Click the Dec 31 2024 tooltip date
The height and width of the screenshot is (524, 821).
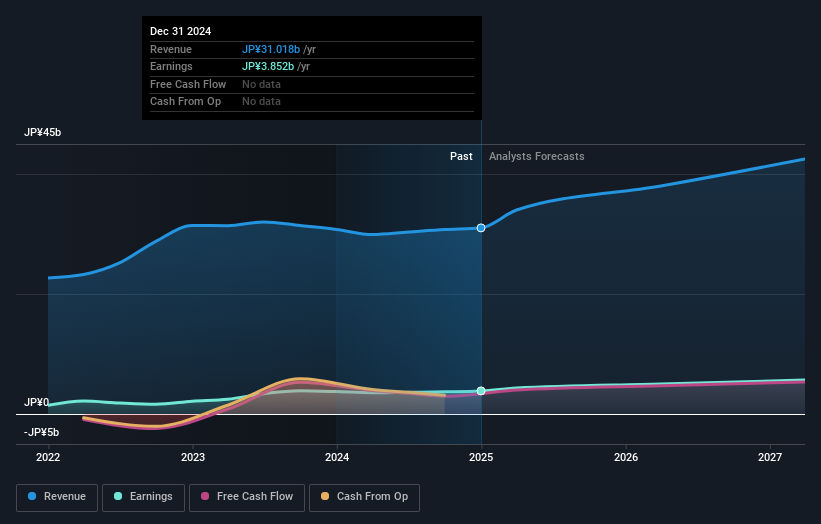(181, 31)
